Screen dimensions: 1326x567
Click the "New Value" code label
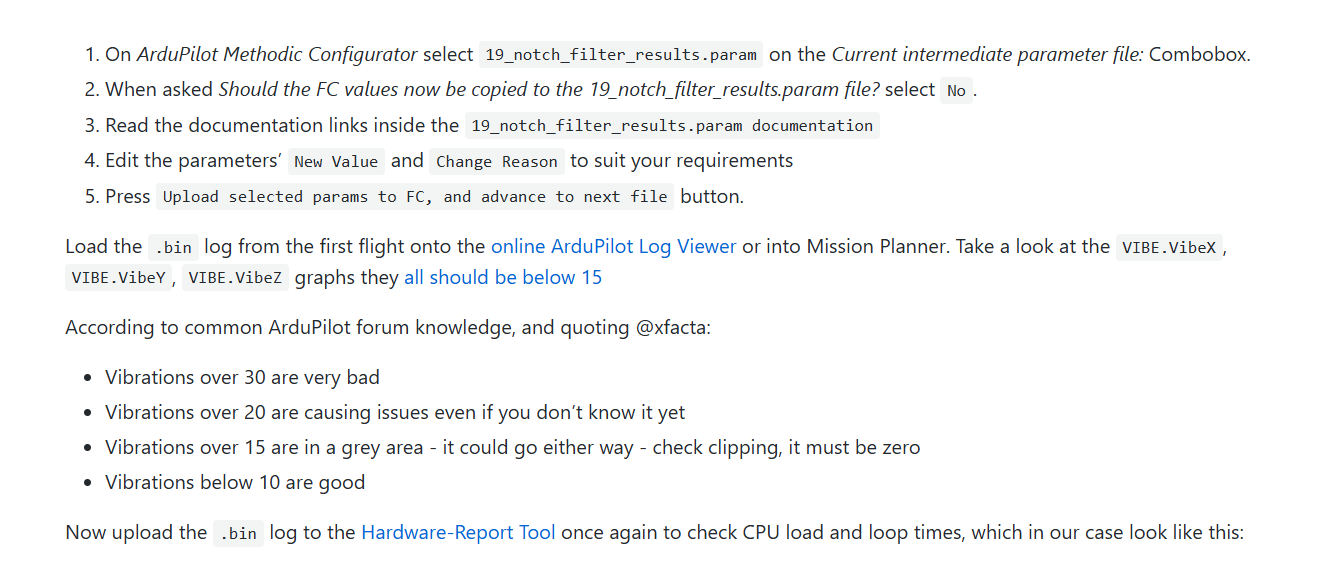tap(336, 161)
